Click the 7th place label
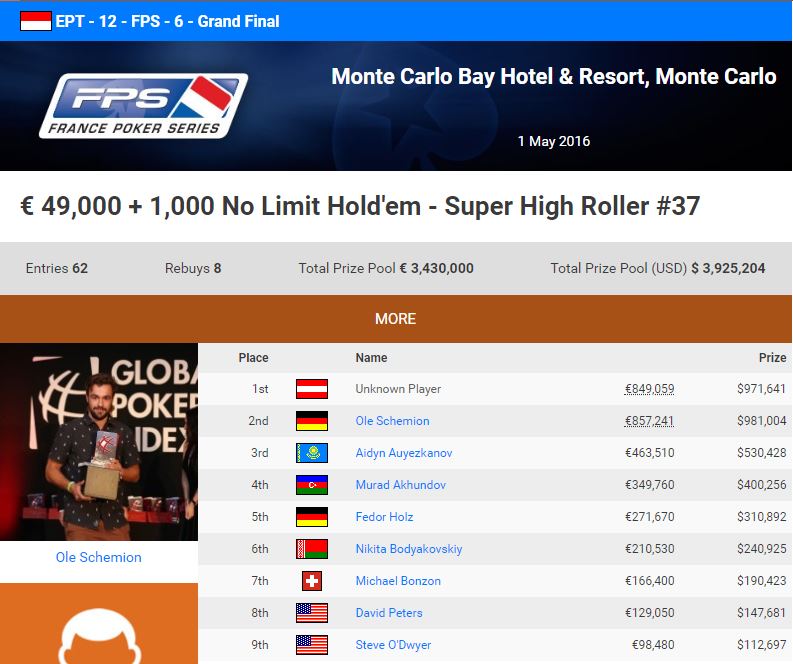 260,581
